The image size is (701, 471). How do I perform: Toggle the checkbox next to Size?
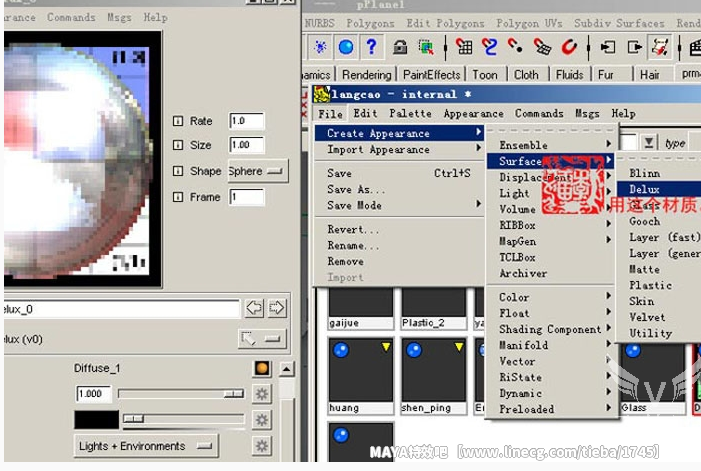[x=178, y=145]
